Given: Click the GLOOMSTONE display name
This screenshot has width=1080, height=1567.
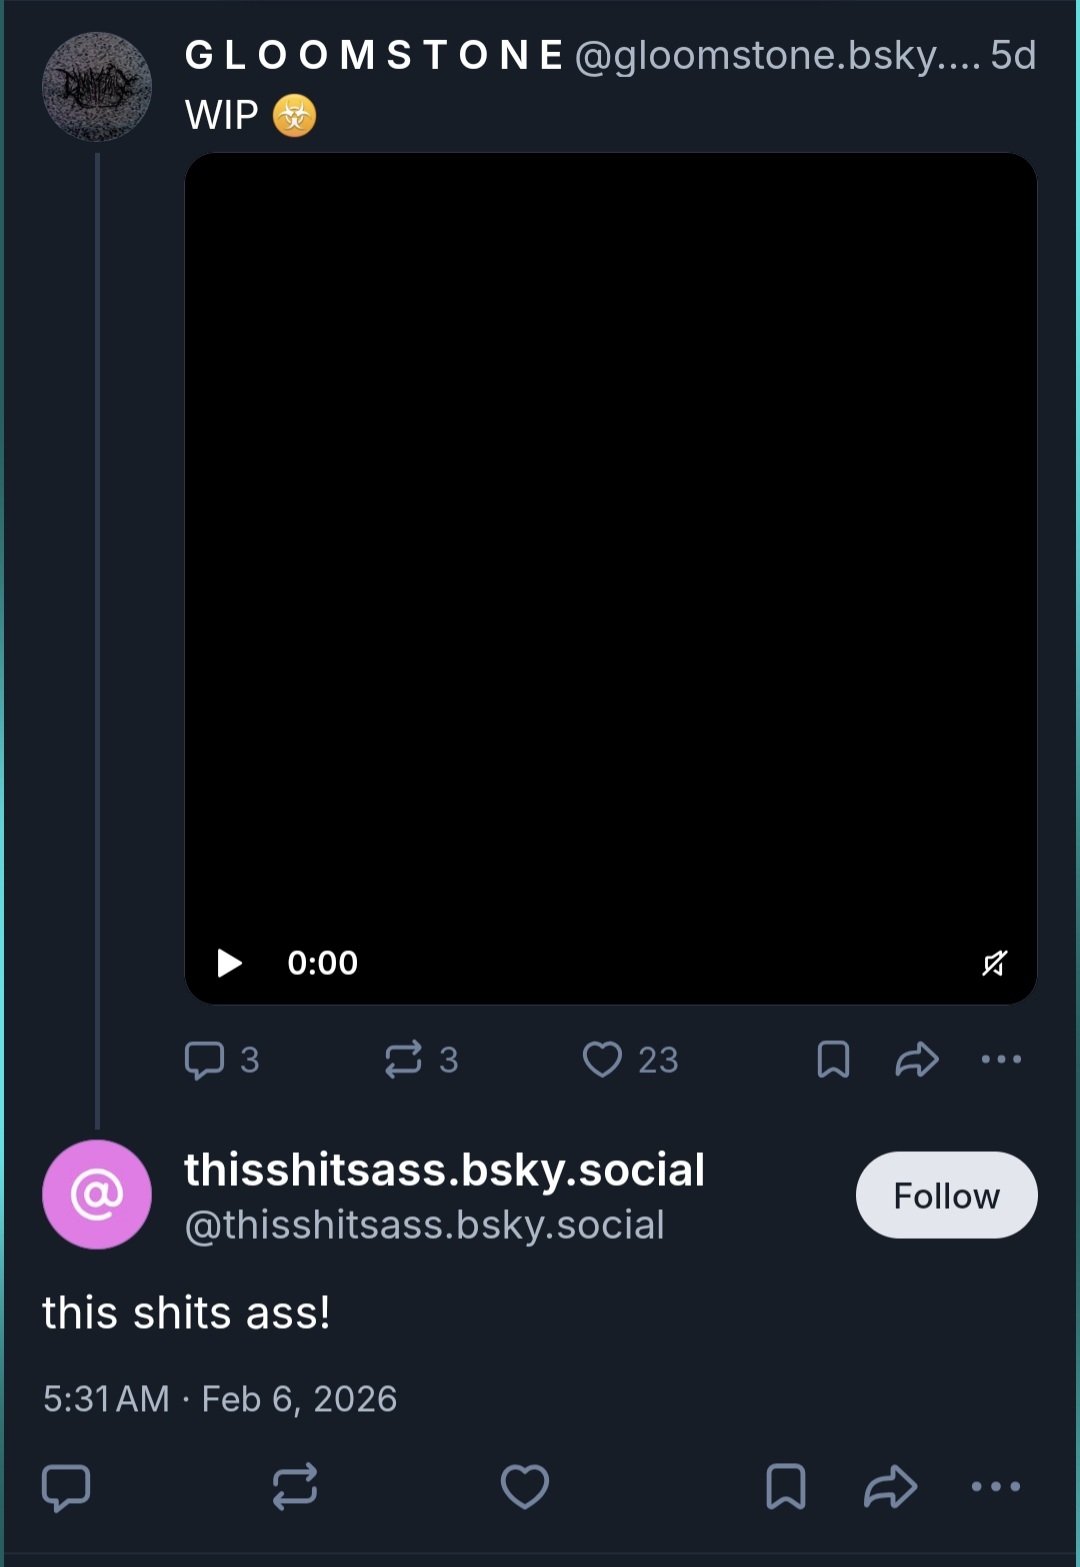Looking at the screenshot, I should (x=375, y=56).
